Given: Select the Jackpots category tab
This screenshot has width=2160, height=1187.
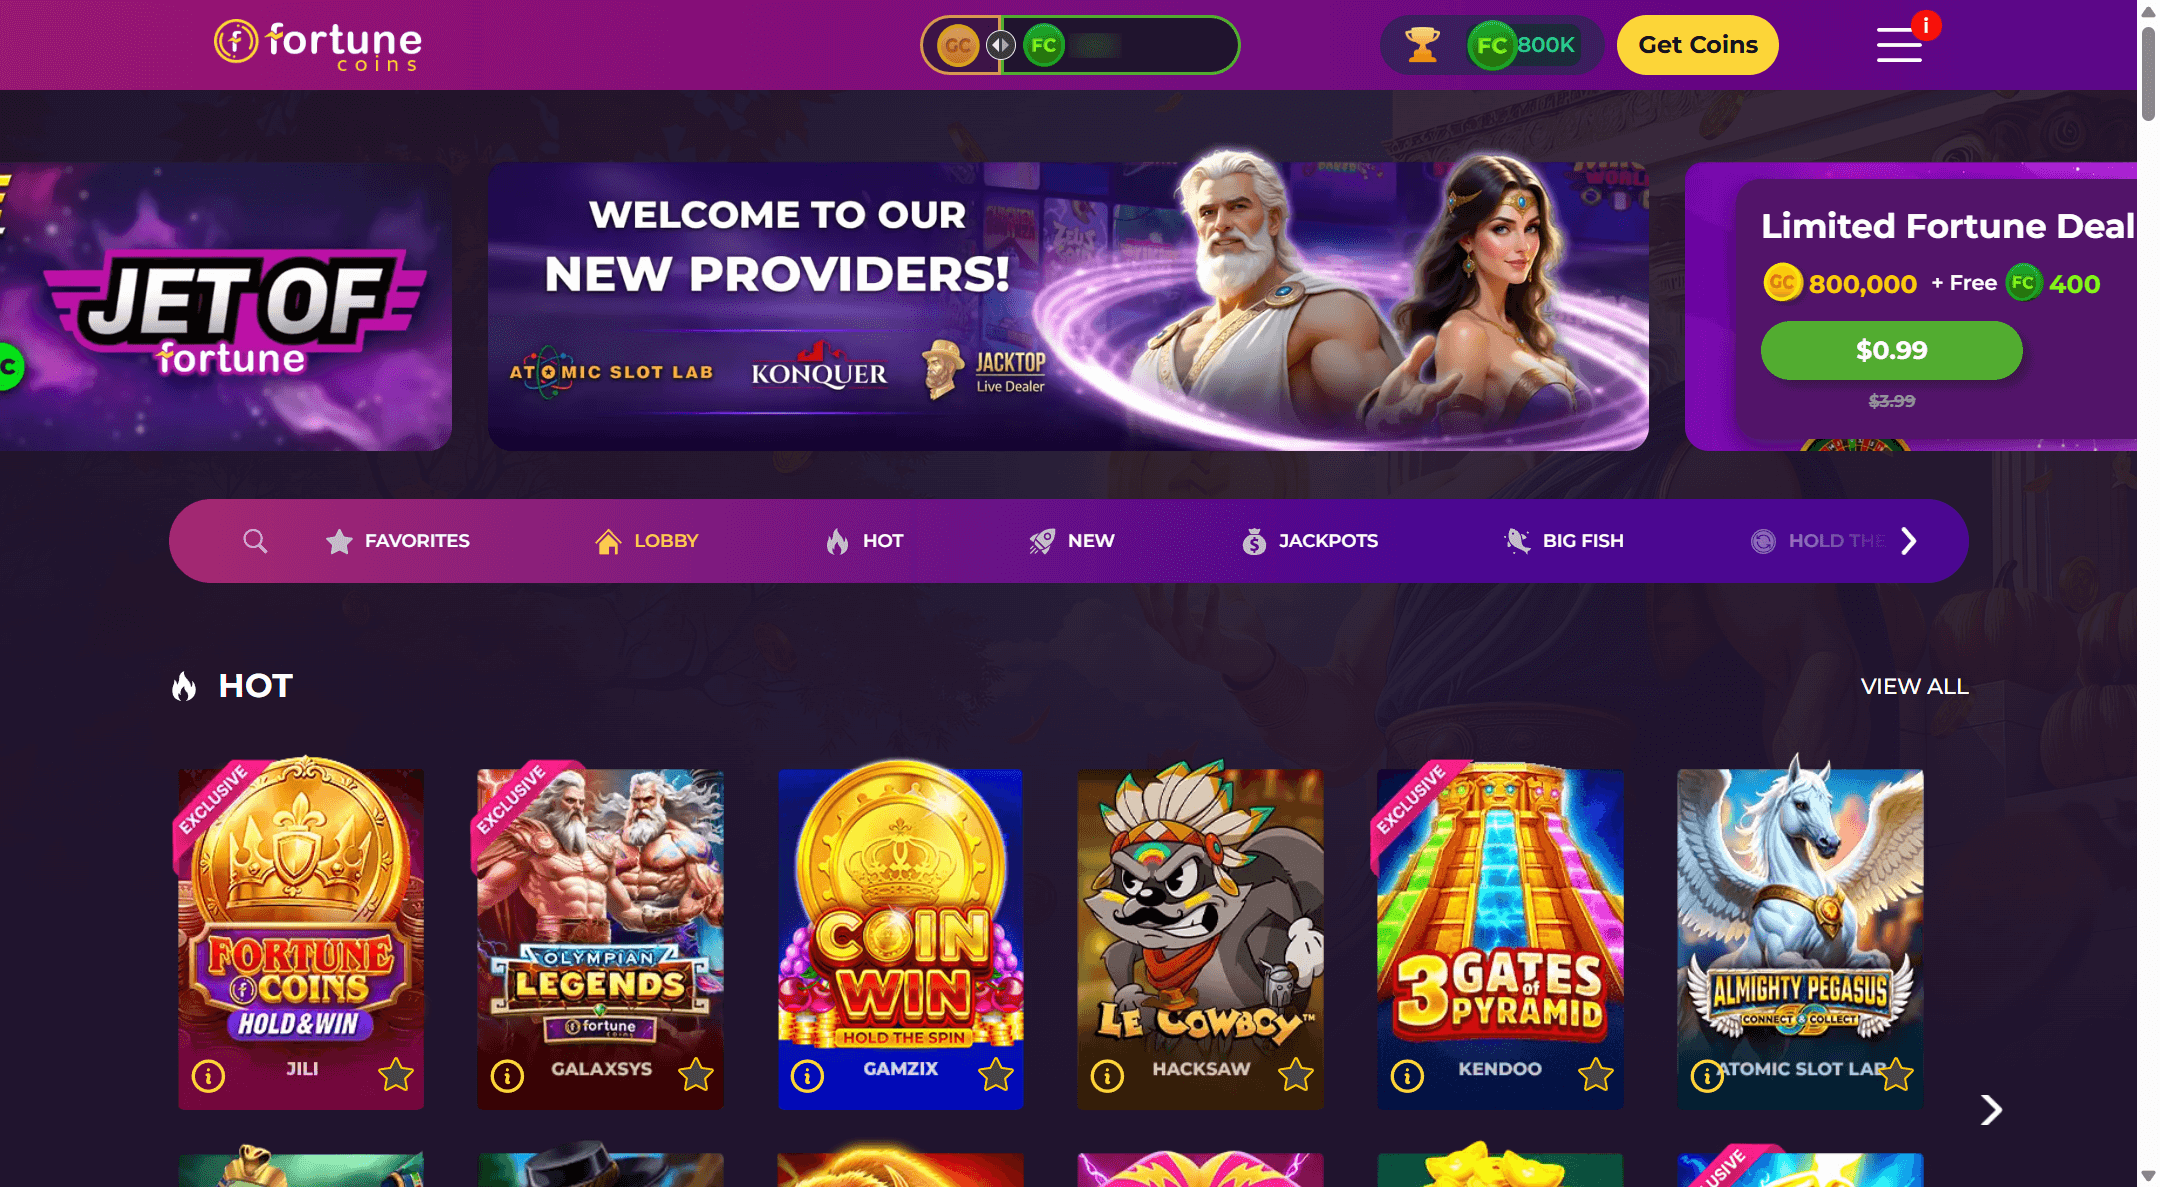Looking at the screenshot, I should (1310, 541).
